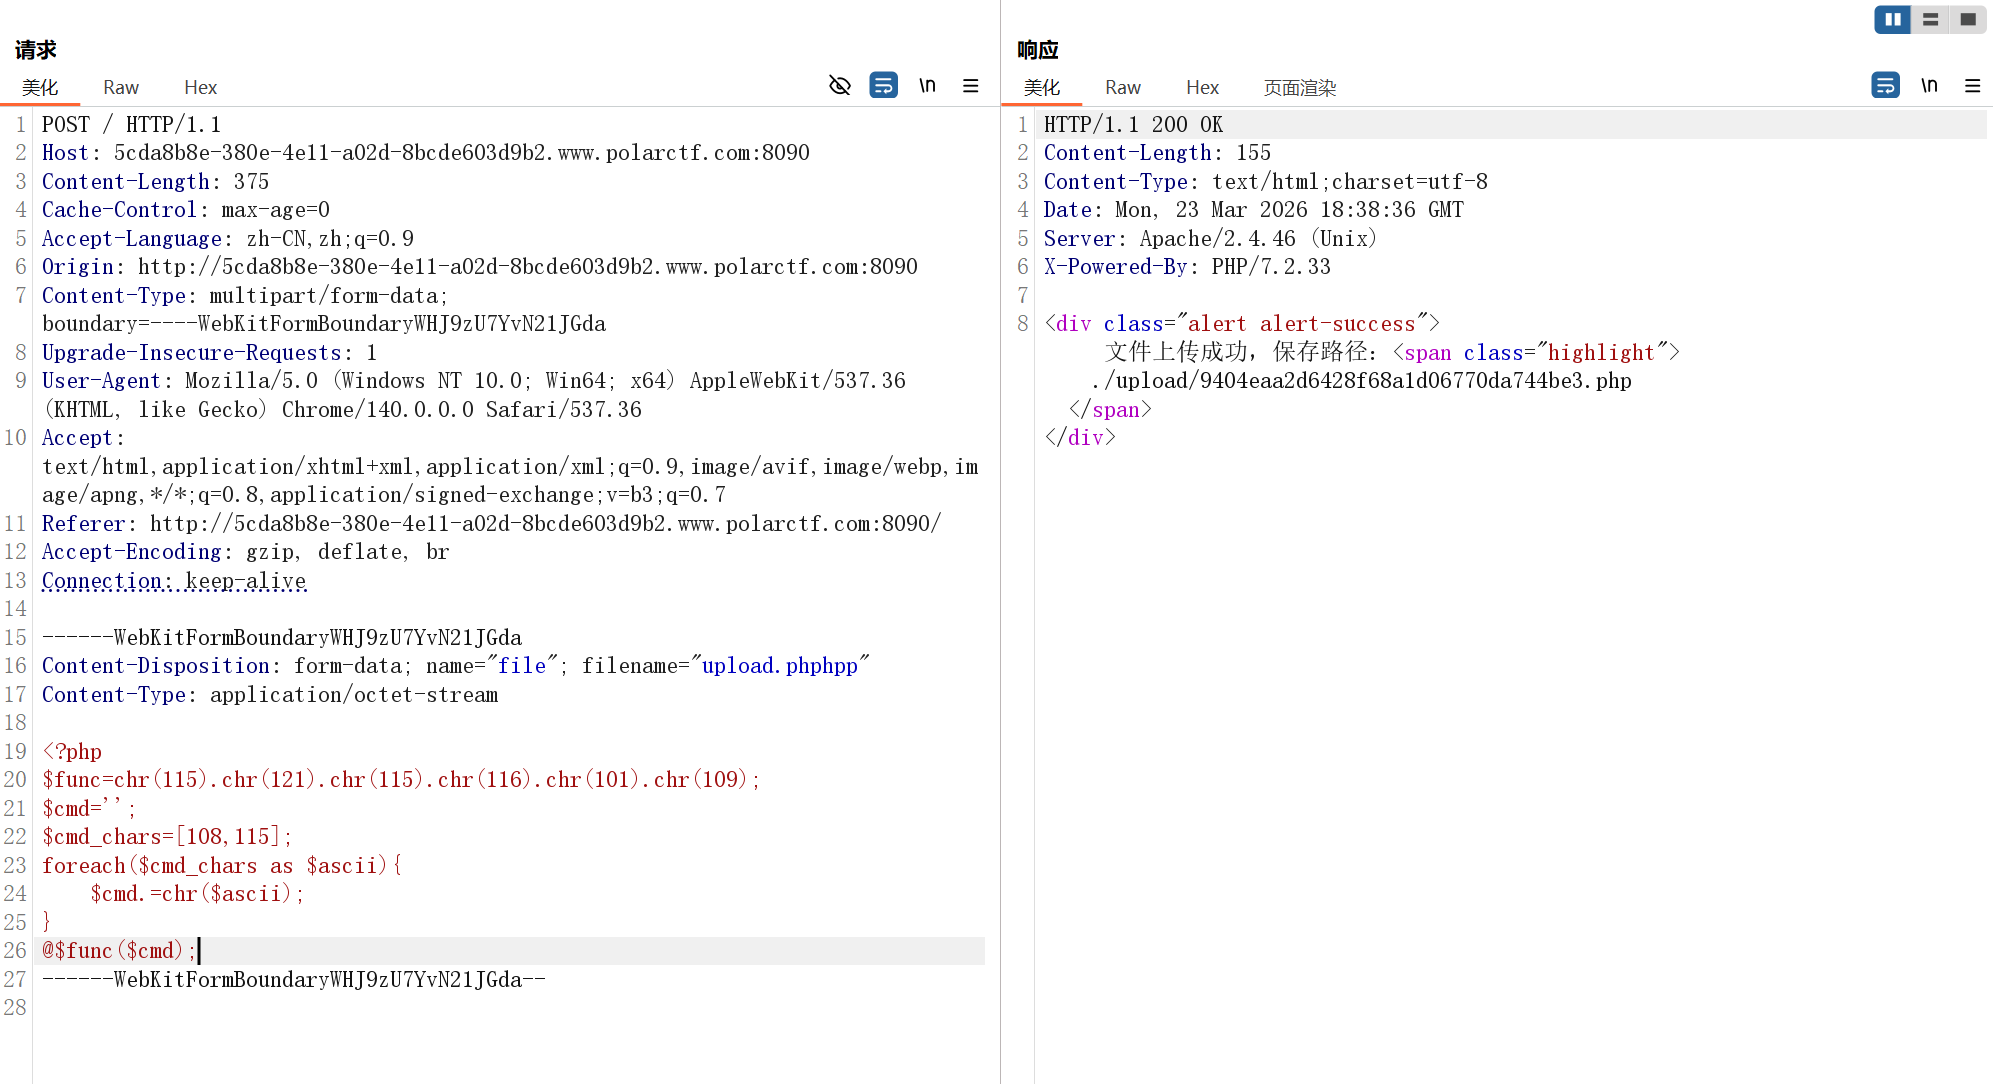This screenshot has width=1993, height=1084.
Task: Switch to top-bottom split layout
Action: pyautogui.click(x=1930, y=19)
